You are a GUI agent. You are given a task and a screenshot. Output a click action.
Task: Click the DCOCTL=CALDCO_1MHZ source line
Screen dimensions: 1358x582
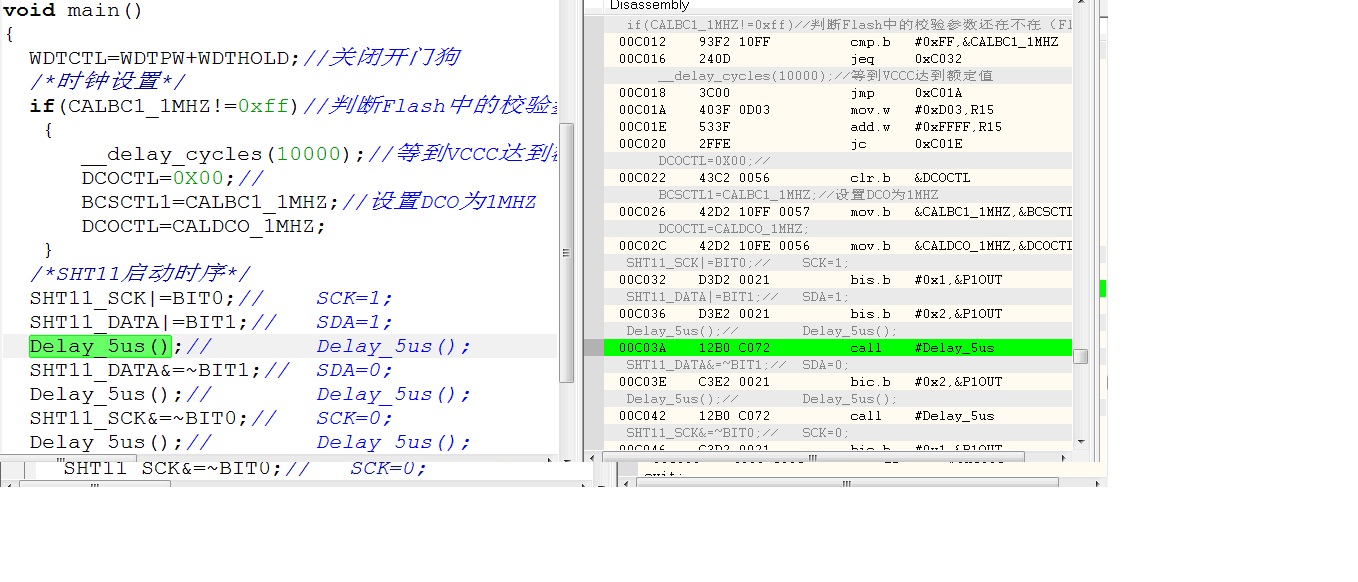(x=204, y=226)
